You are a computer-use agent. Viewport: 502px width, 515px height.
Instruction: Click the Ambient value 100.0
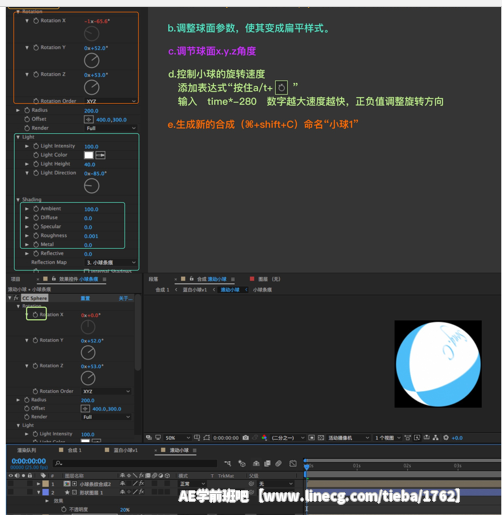(91, 209)
